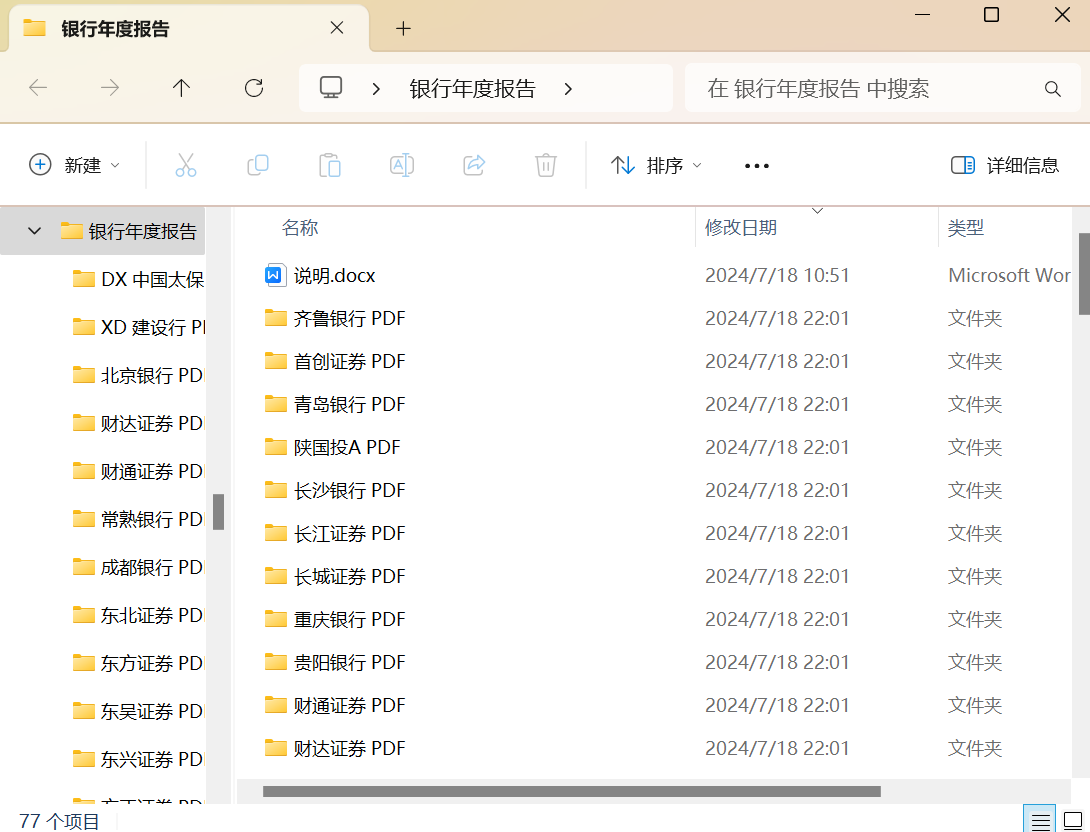
Task: Click the Rename icon
Action: 402,165
